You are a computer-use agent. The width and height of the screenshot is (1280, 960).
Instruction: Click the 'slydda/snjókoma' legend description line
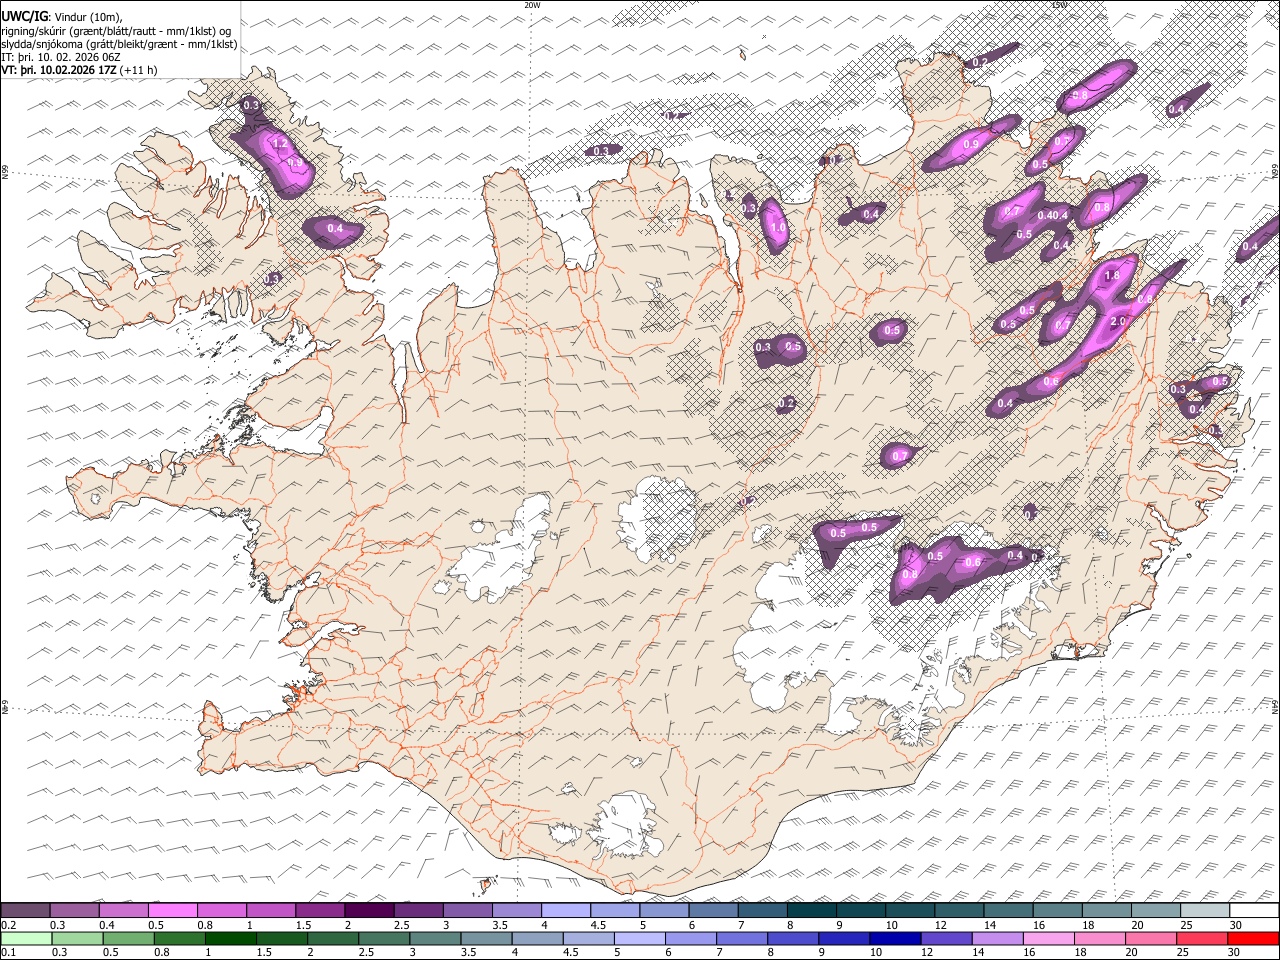119,44
